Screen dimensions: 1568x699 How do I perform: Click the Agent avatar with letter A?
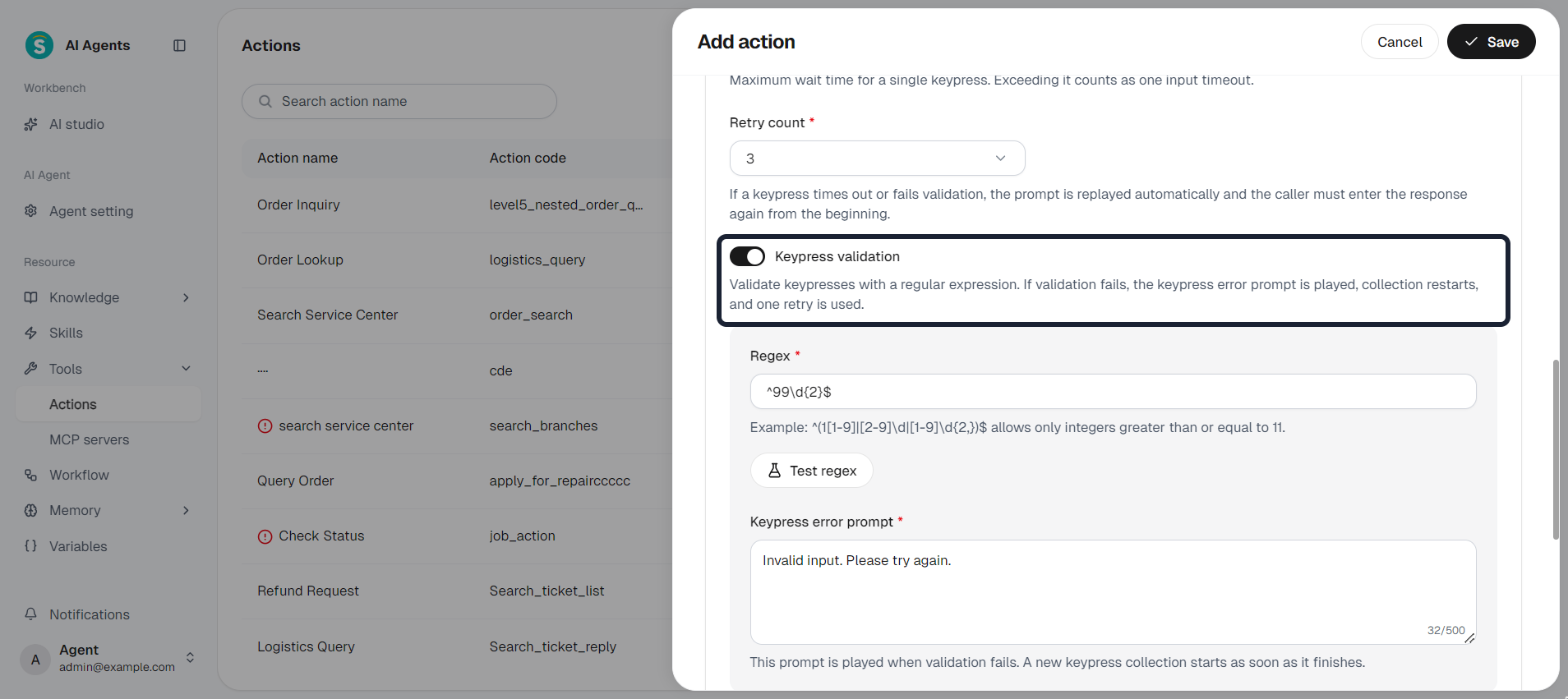point(35,658)
